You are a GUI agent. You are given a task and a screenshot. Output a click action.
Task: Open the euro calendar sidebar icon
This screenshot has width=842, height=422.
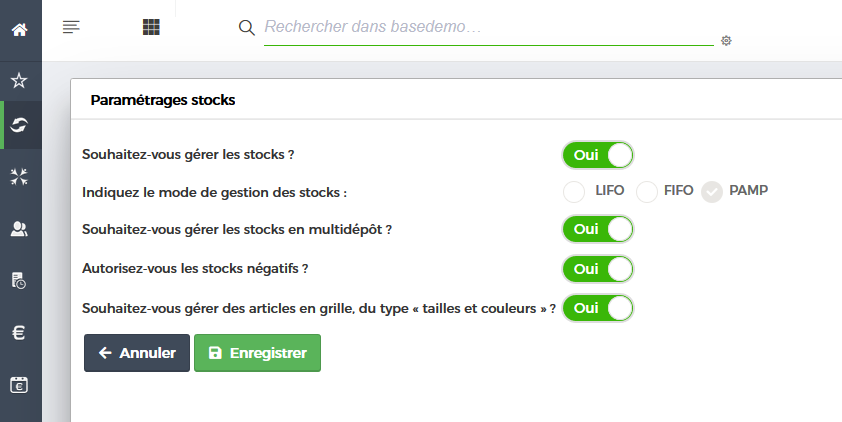tap(19, 385)
